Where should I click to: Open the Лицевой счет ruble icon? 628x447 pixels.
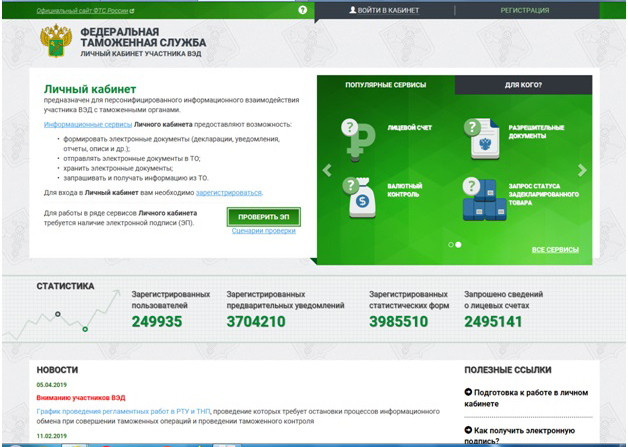(358, 140)
